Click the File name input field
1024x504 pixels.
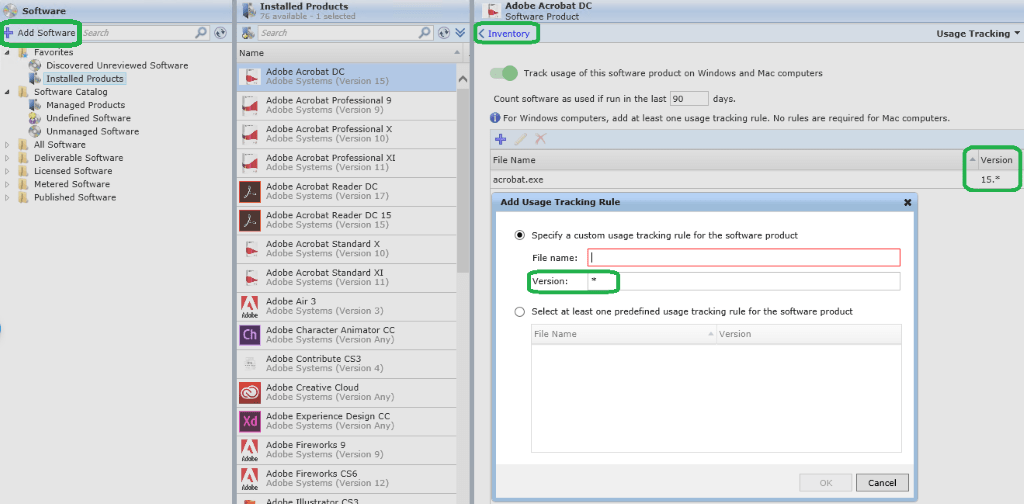(744, 257)
